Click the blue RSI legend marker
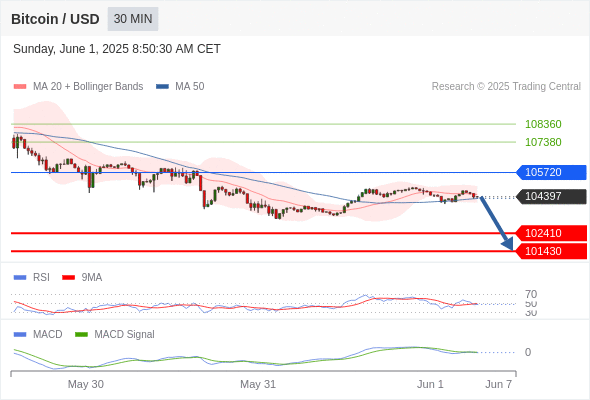Viewport: 590px width, 400px height. 20,278
